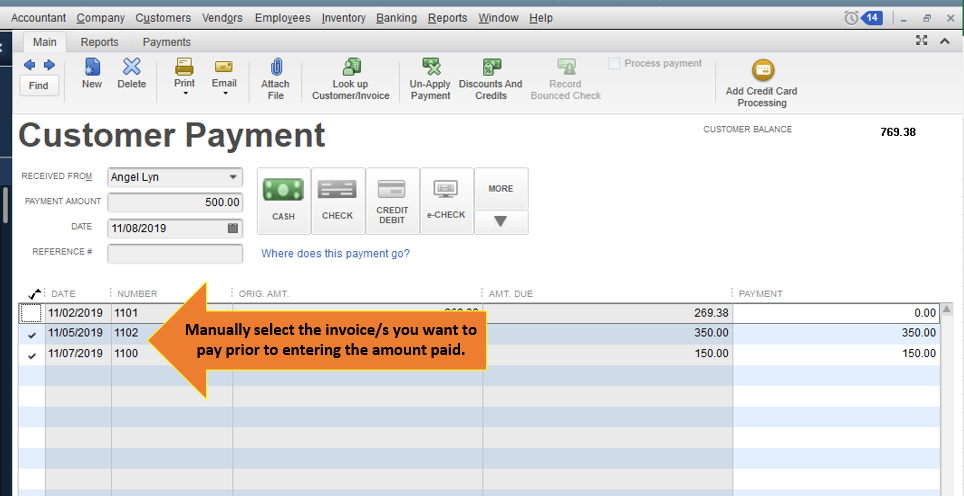Create a New customer payment
Viewport: 964px width, 496px height.
coord(92,73)
